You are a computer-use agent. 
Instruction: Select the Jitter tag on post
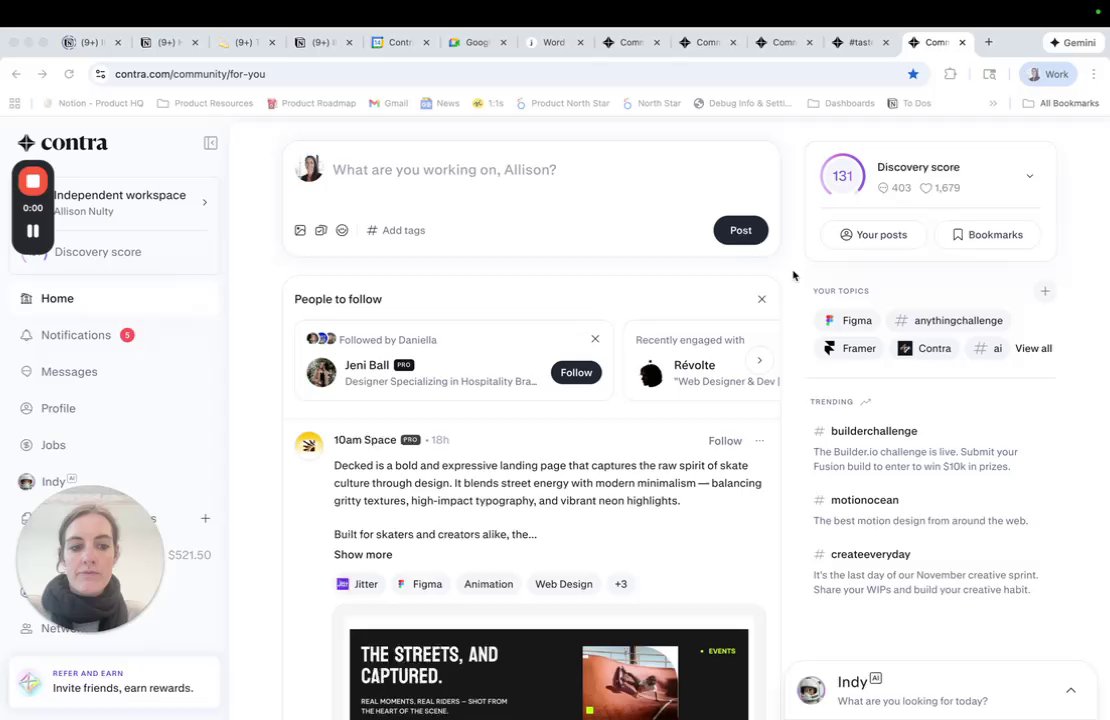(357, 584)
